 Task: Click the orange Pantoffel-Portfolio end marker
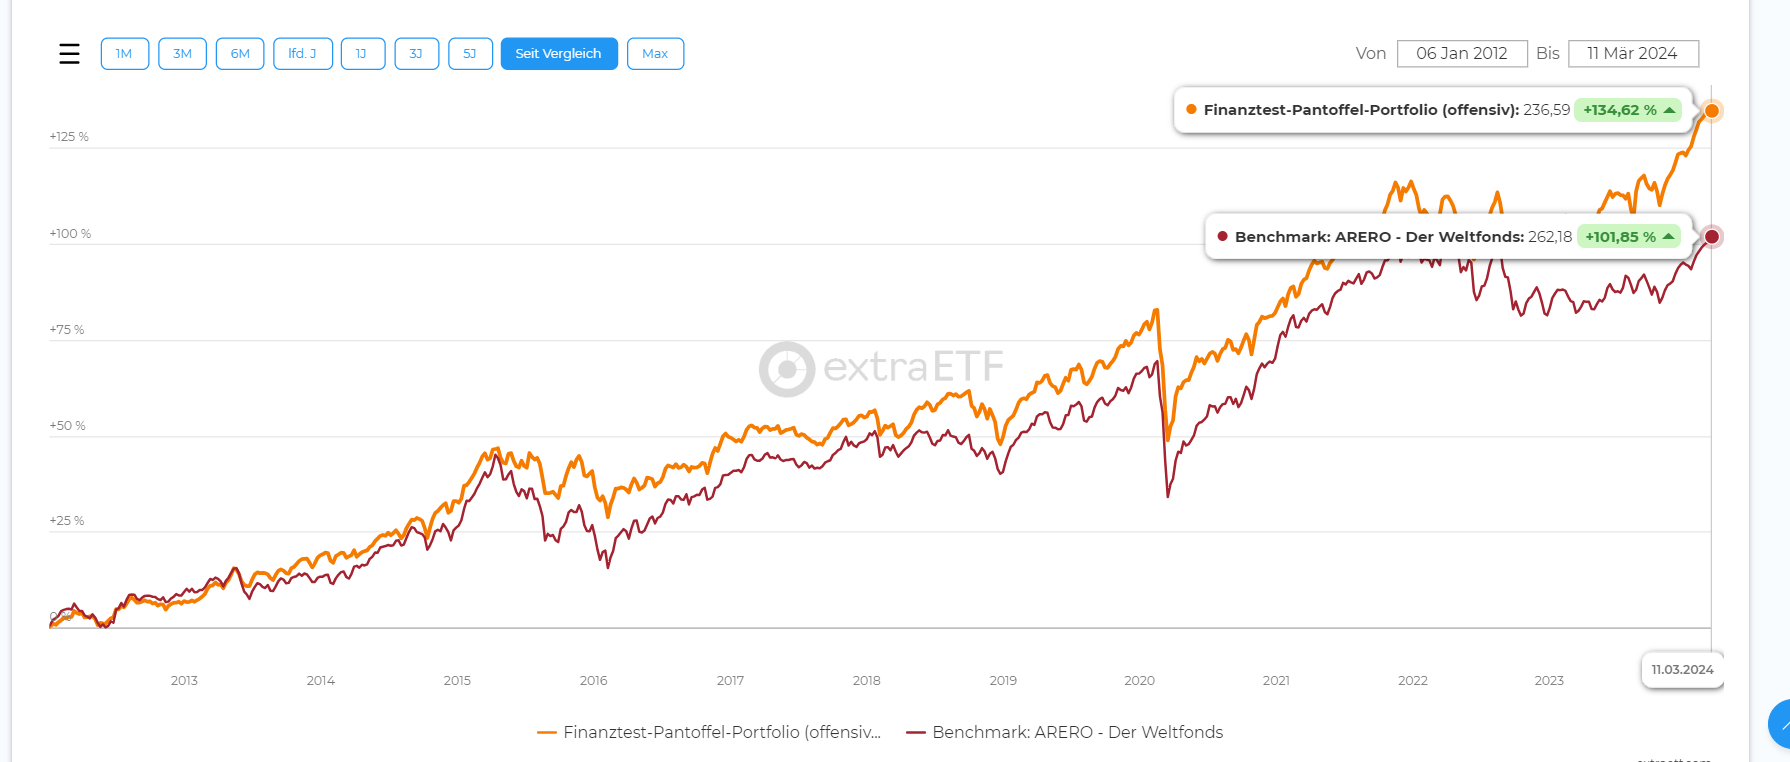(x=1712, y=110)
